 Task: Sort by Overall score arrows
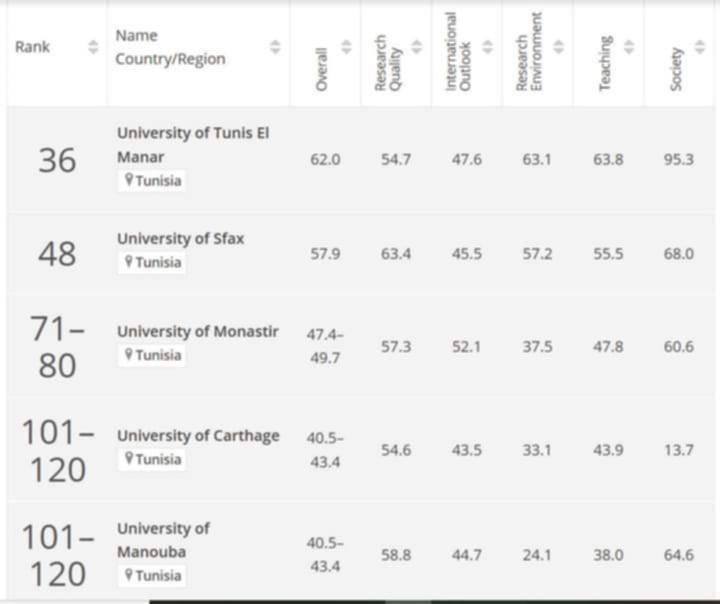pyautogui.click(x=346, y=47)
